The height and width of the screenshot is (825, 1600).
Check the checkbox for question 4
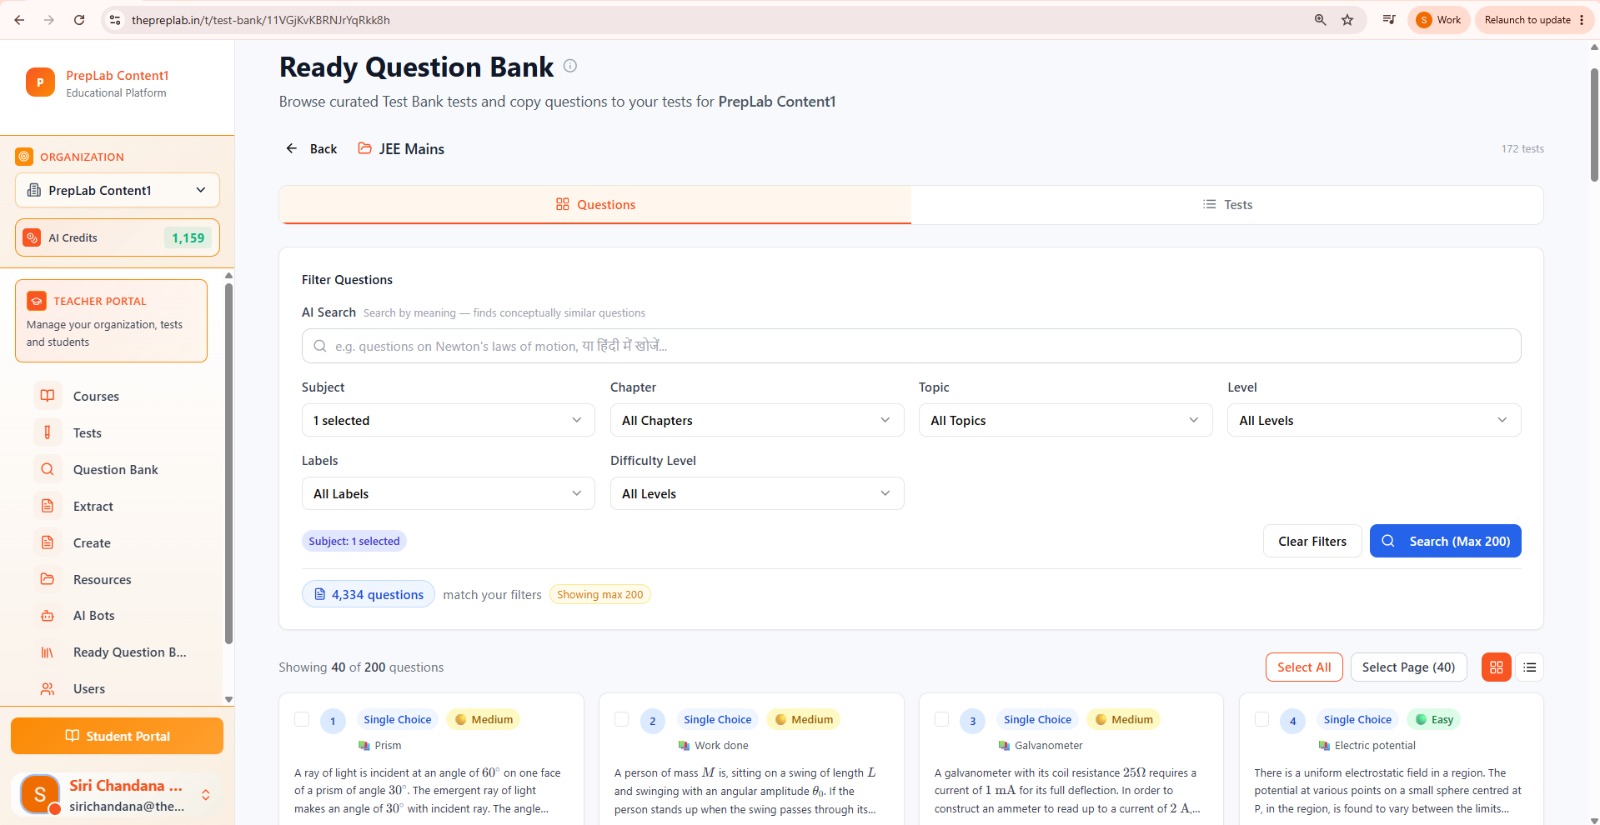[1261, 719]
